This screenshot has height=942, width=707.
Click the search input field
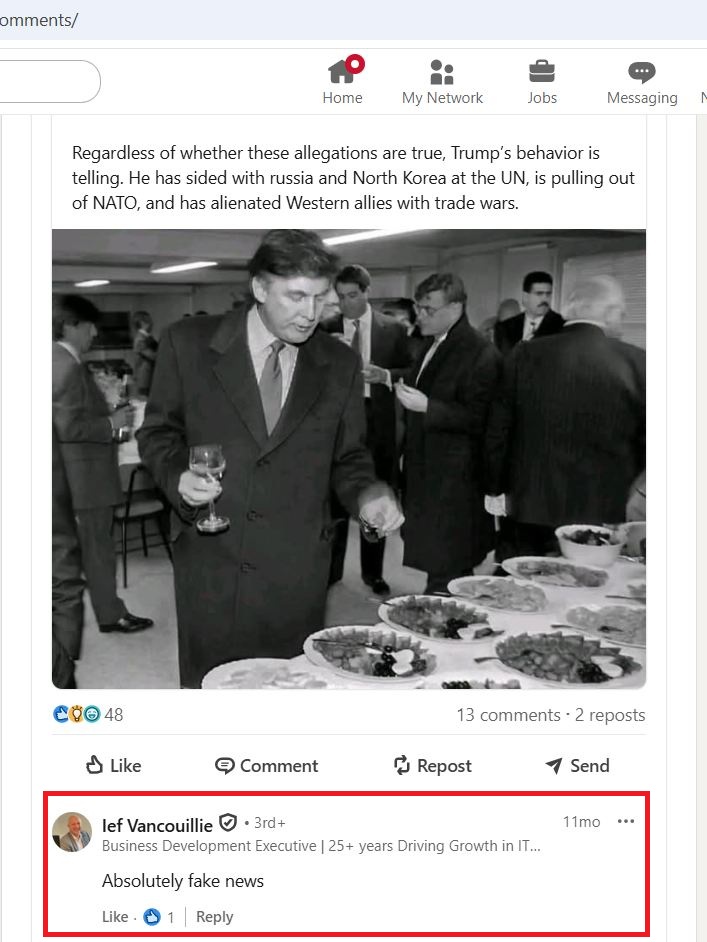tap(50, 81)
